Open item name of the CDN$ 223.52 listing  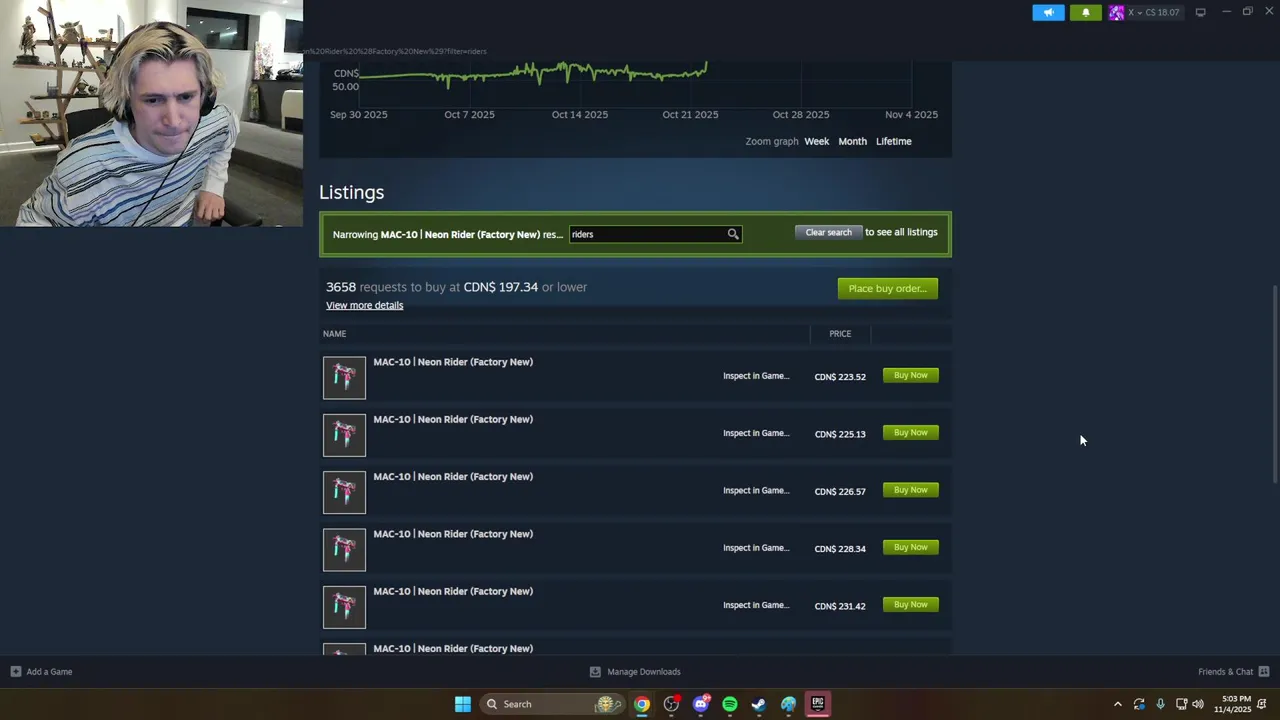pyautogui.click(x=453, y=362)
